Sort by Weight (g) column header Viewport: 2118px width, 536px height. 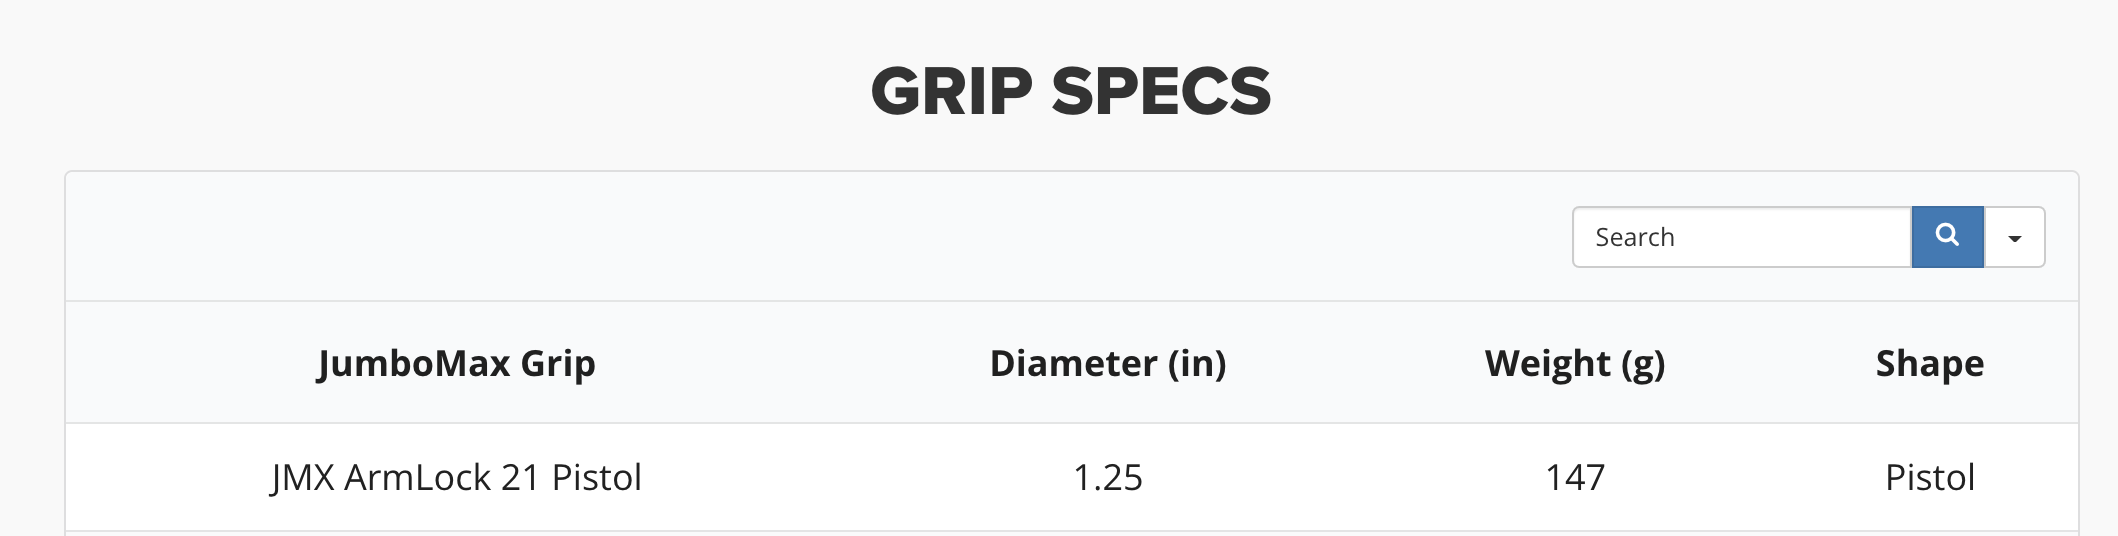coord(1575,363)
